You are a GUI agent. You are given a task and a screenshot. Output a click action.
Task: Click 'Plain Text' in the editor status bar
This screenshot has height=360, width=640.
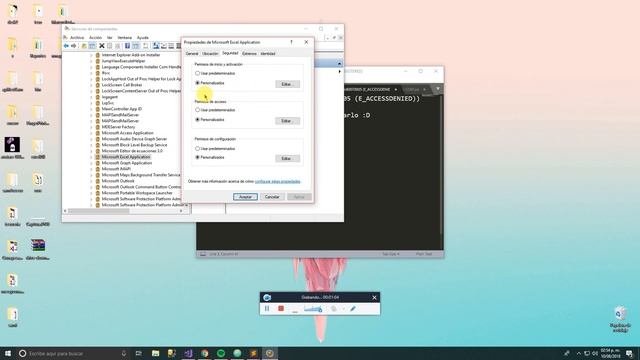tap(424, 254)
